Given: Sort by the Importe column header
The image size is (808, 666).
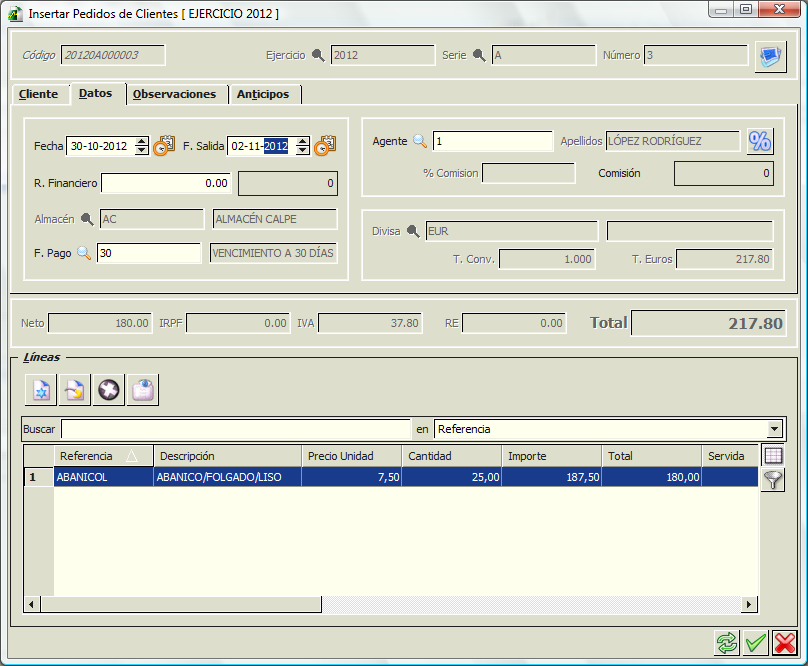Looking at the screenshot, I should (x=551, y=456).
